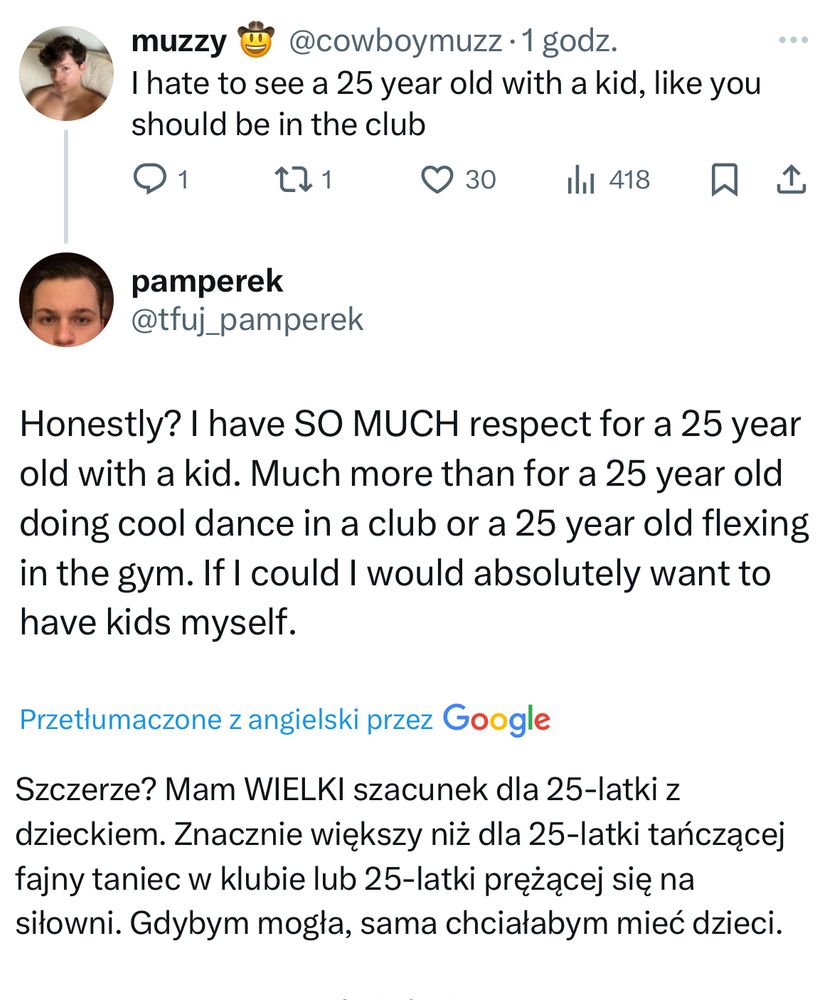Open the @cowboymuzz handle link

[x=395, y=42]
